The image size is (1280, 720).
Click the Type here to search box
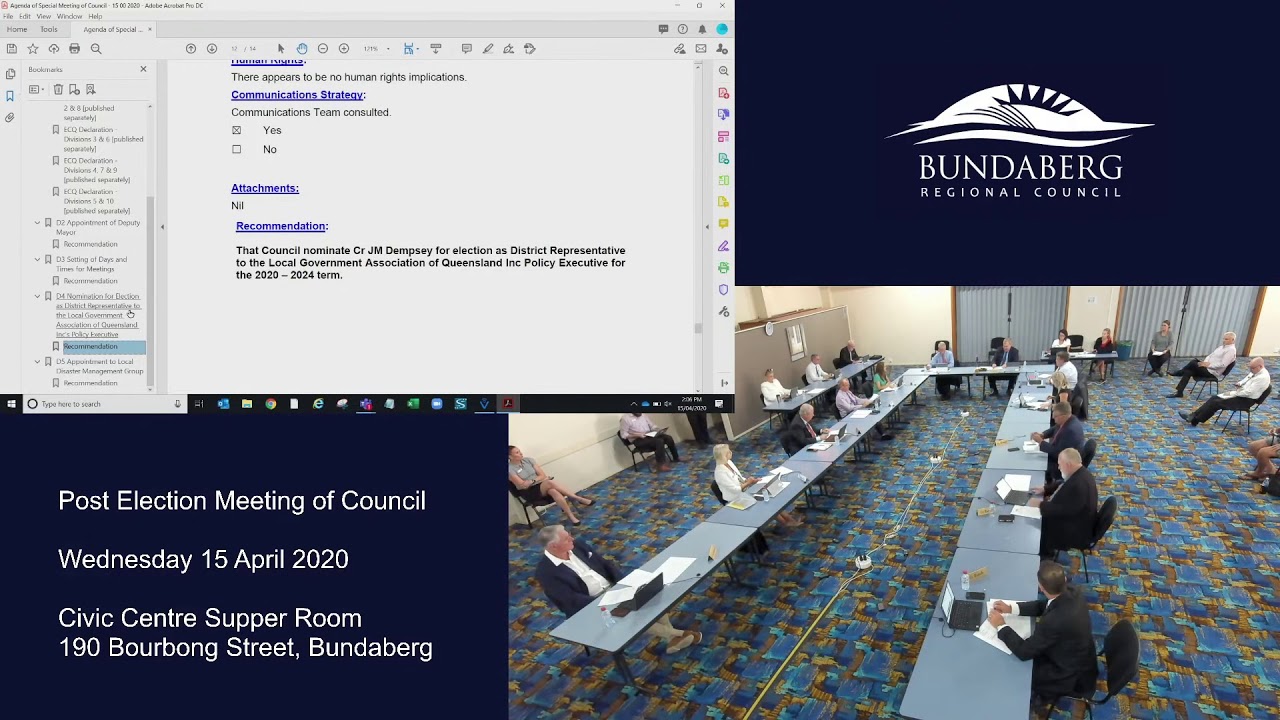[105, 404]
